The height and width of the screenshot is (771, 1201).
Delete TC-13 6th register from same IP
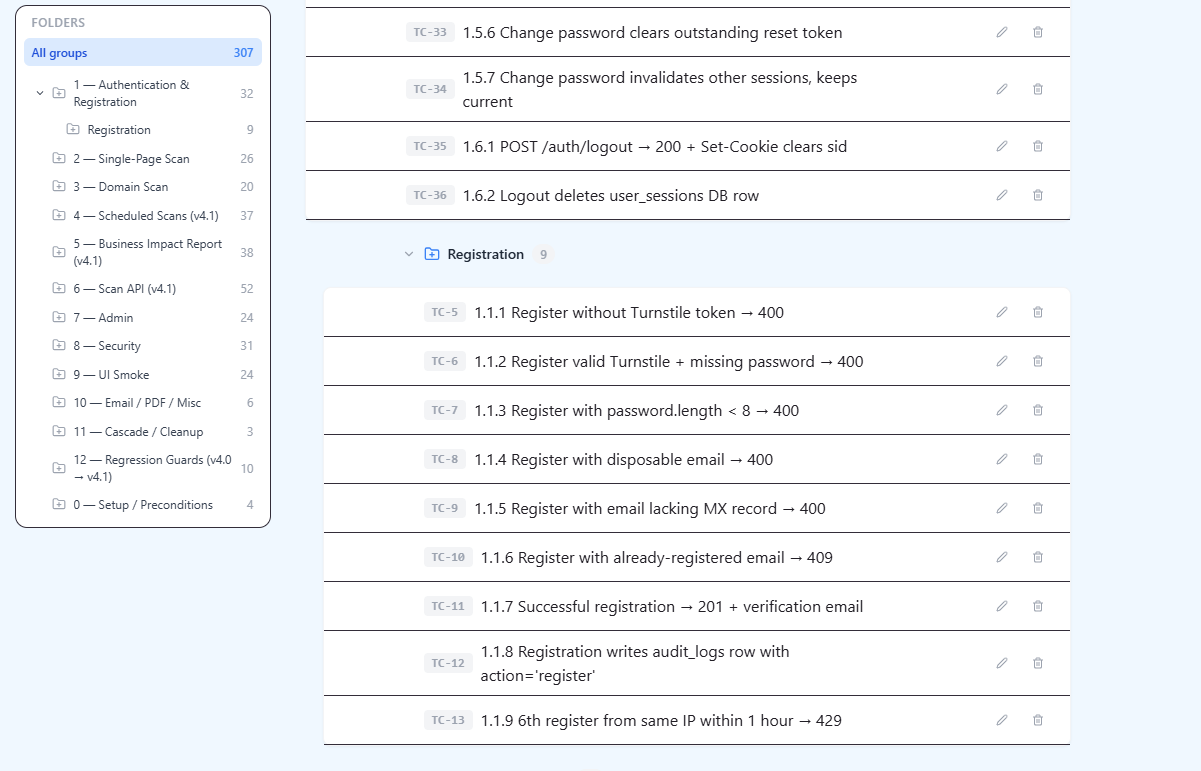click(1038, 720)
